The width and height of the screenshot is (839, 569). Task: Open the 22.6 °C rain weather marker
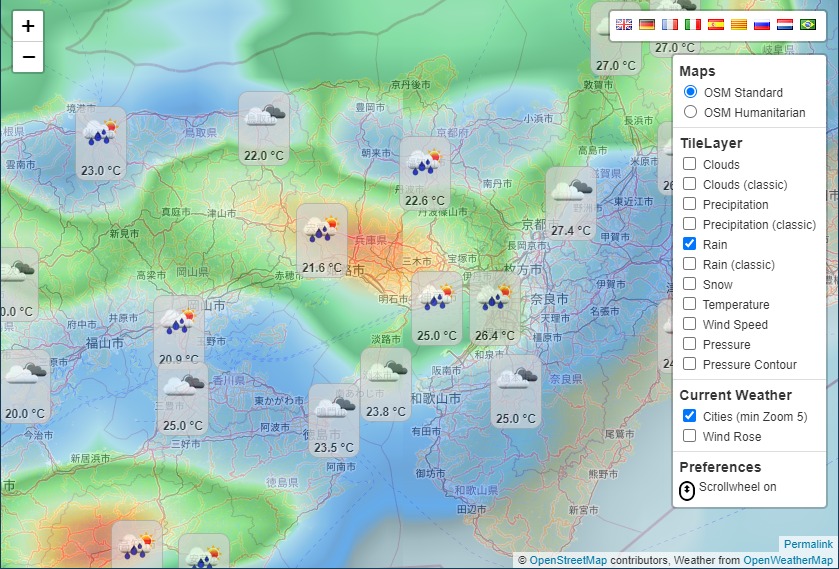point(425,173)
